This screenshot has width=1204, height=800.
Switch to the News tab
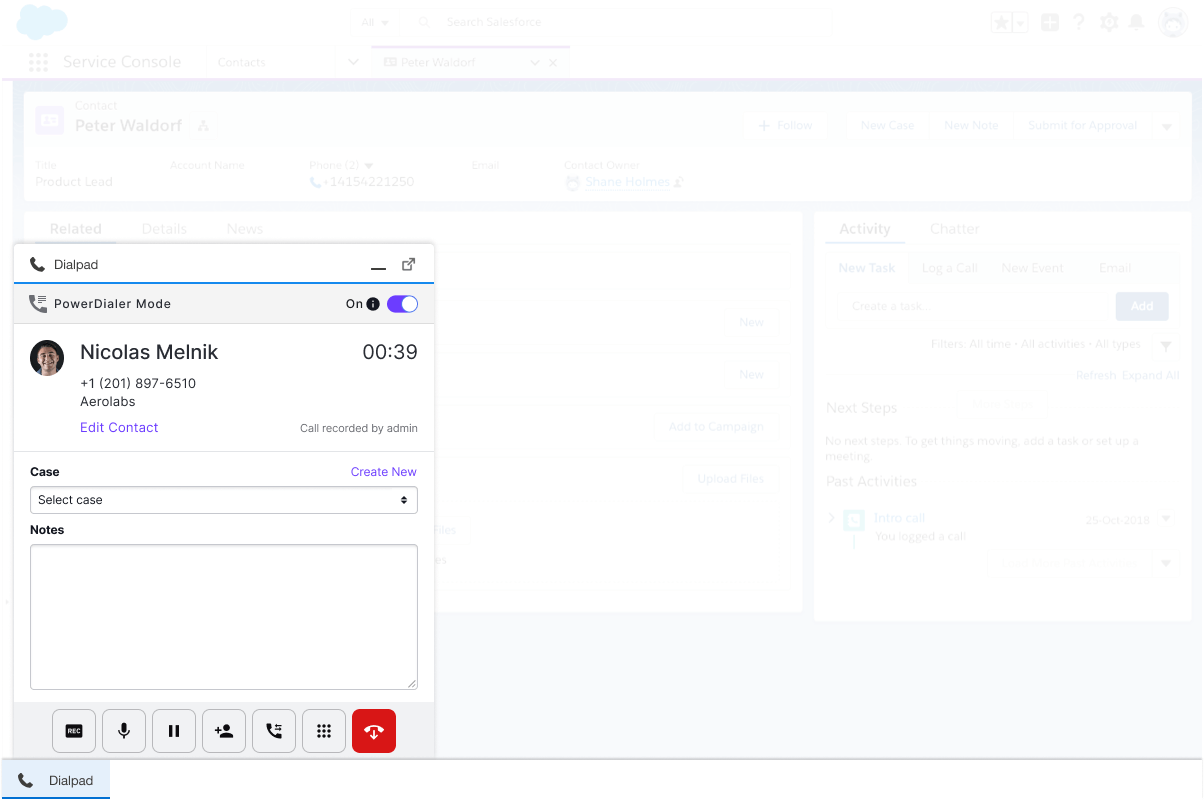[x=244, y=229]
